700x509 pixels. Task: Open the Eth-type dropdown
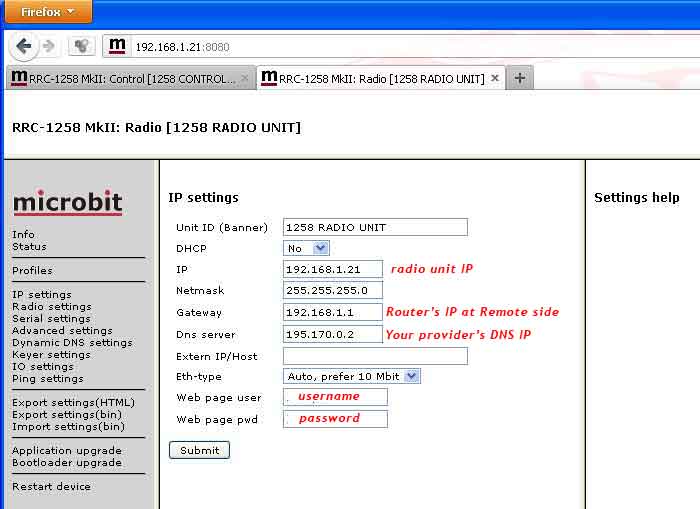(x=351, y=376)
